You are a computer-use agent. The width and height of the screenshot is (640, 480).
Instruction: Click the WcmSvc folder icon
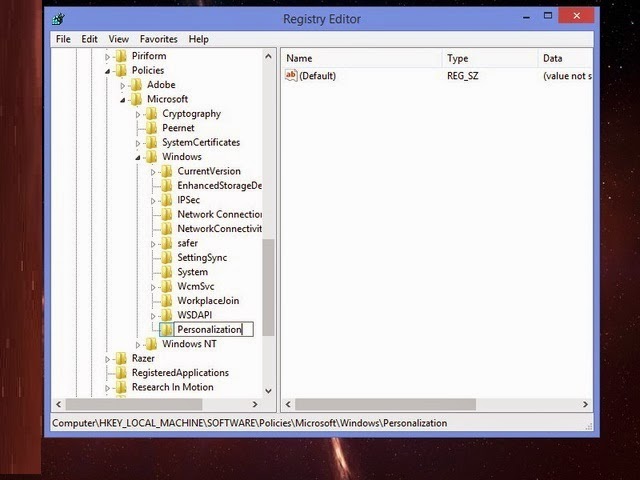point(166,286)
